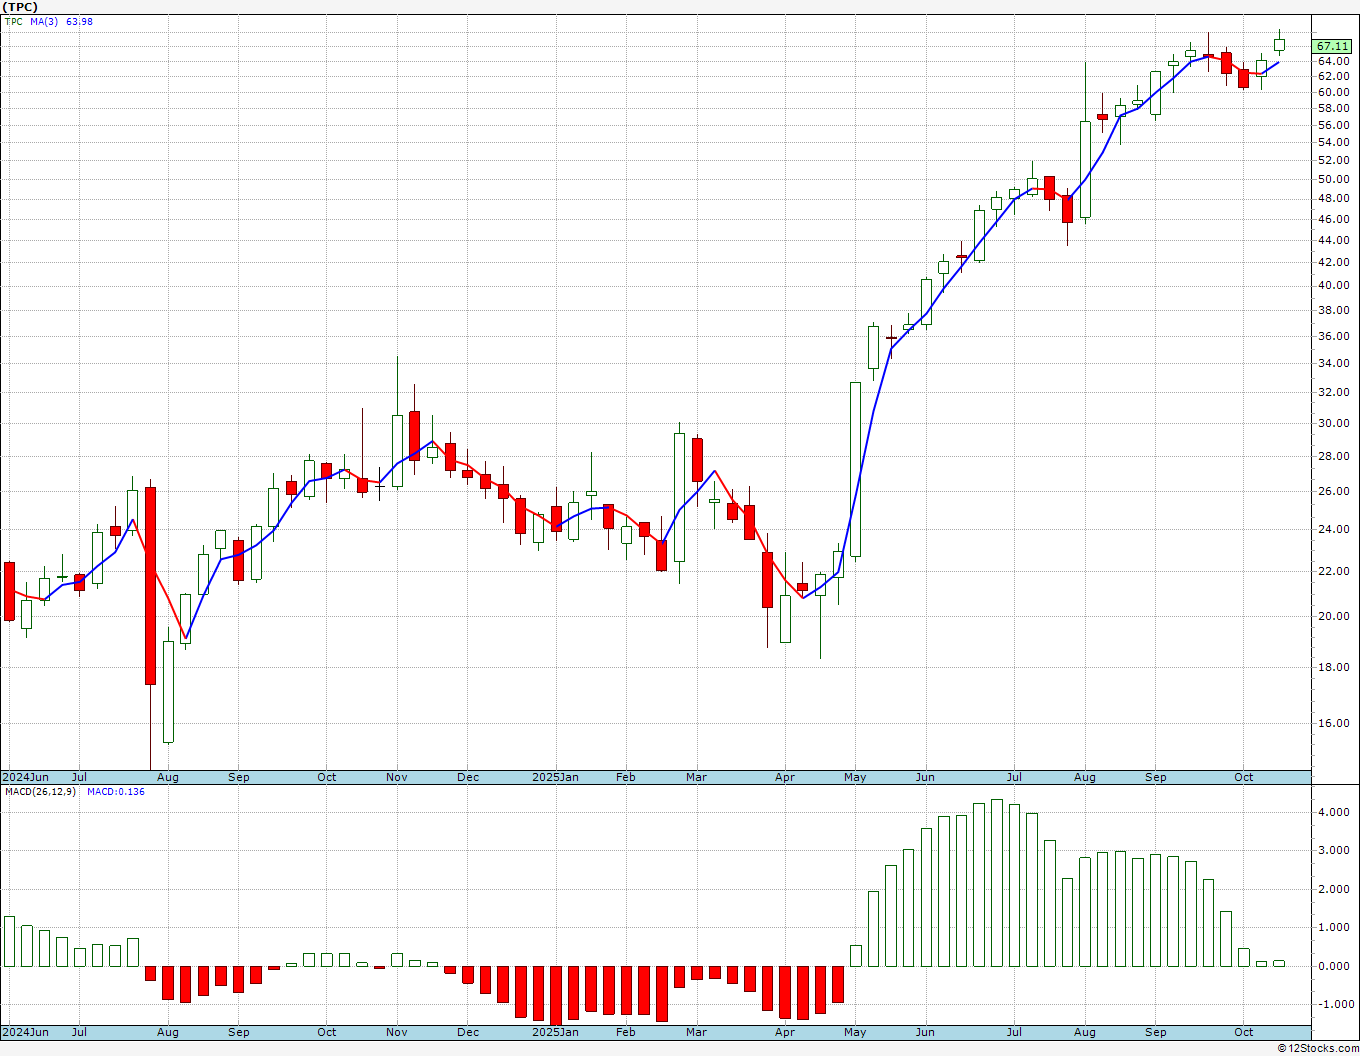Select the 50.00 price axis label

[x=1333, y=179]
